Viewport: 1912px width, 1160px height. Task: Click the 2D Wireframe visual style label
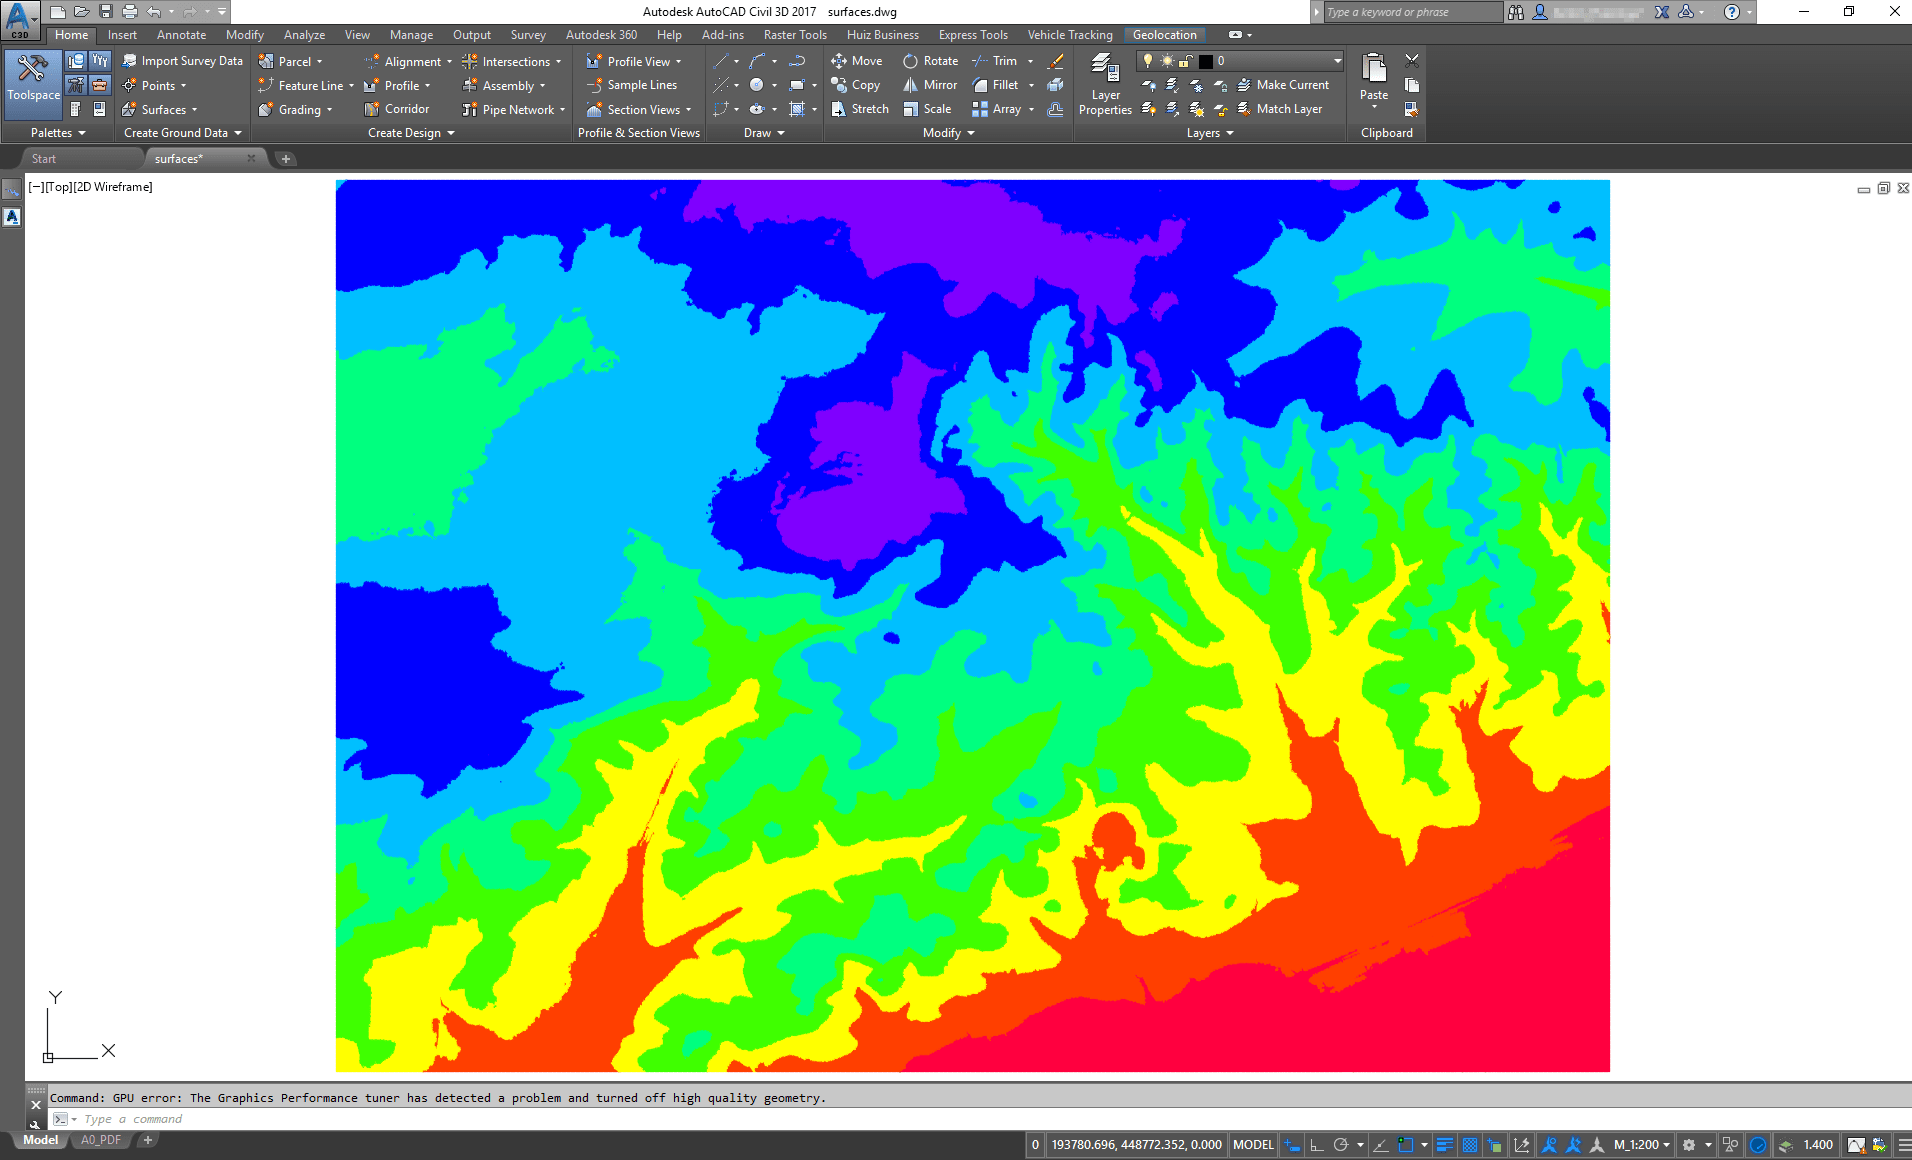pyautogui.click(x=112, y=187)
